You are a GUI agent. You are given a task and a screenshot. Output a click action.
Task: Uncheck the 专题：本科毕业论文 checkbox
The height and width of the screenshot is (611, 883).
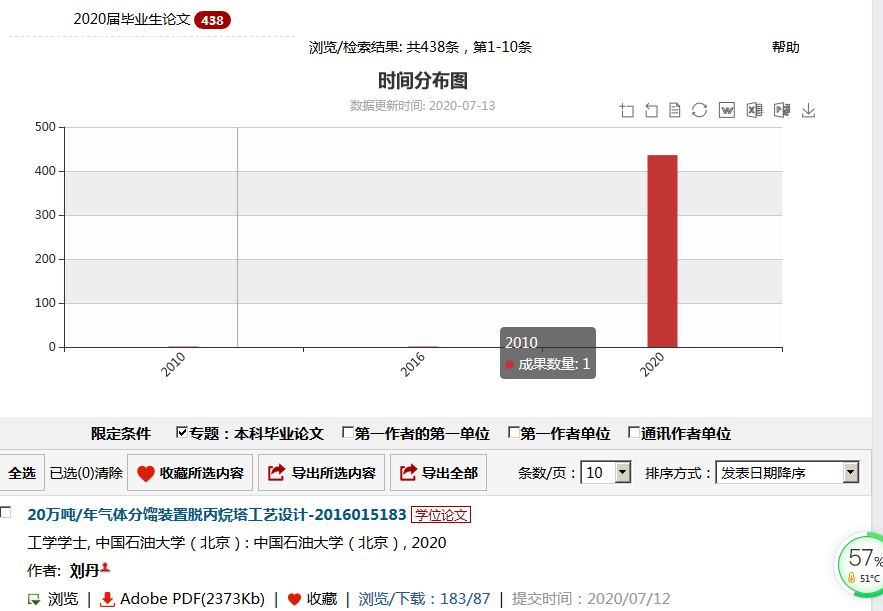(182, 433)
